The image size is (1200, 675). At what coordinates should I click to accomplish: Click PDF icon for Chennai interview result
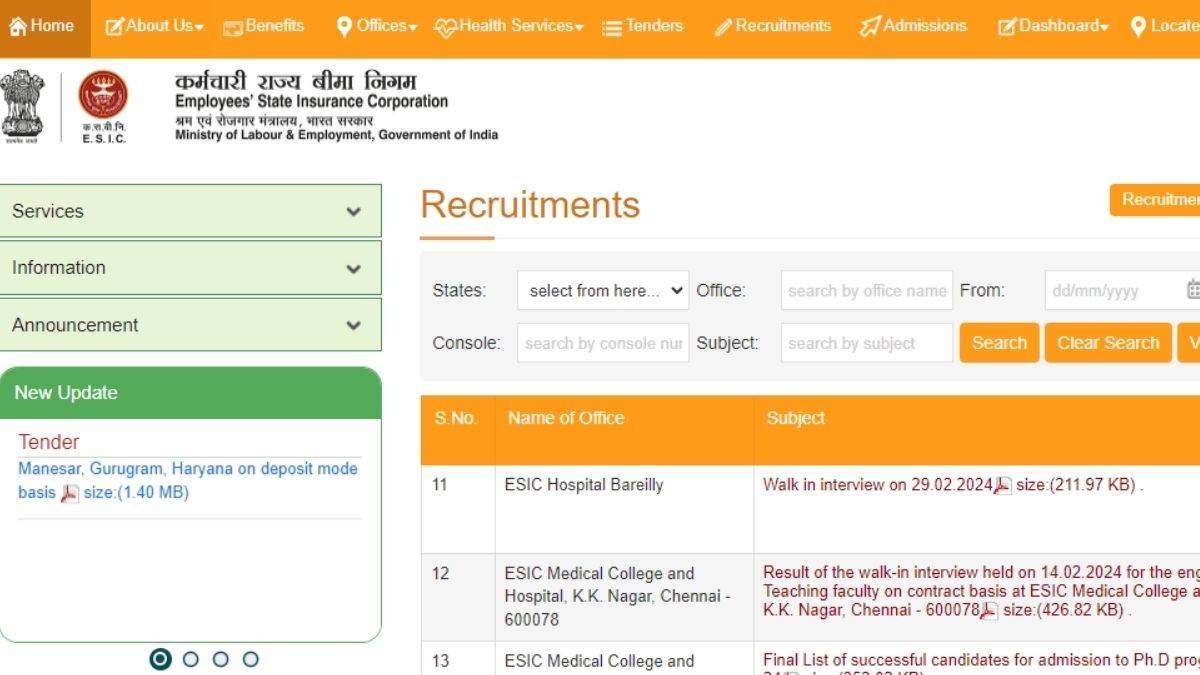pyautogui.click(x=989, y=611)
